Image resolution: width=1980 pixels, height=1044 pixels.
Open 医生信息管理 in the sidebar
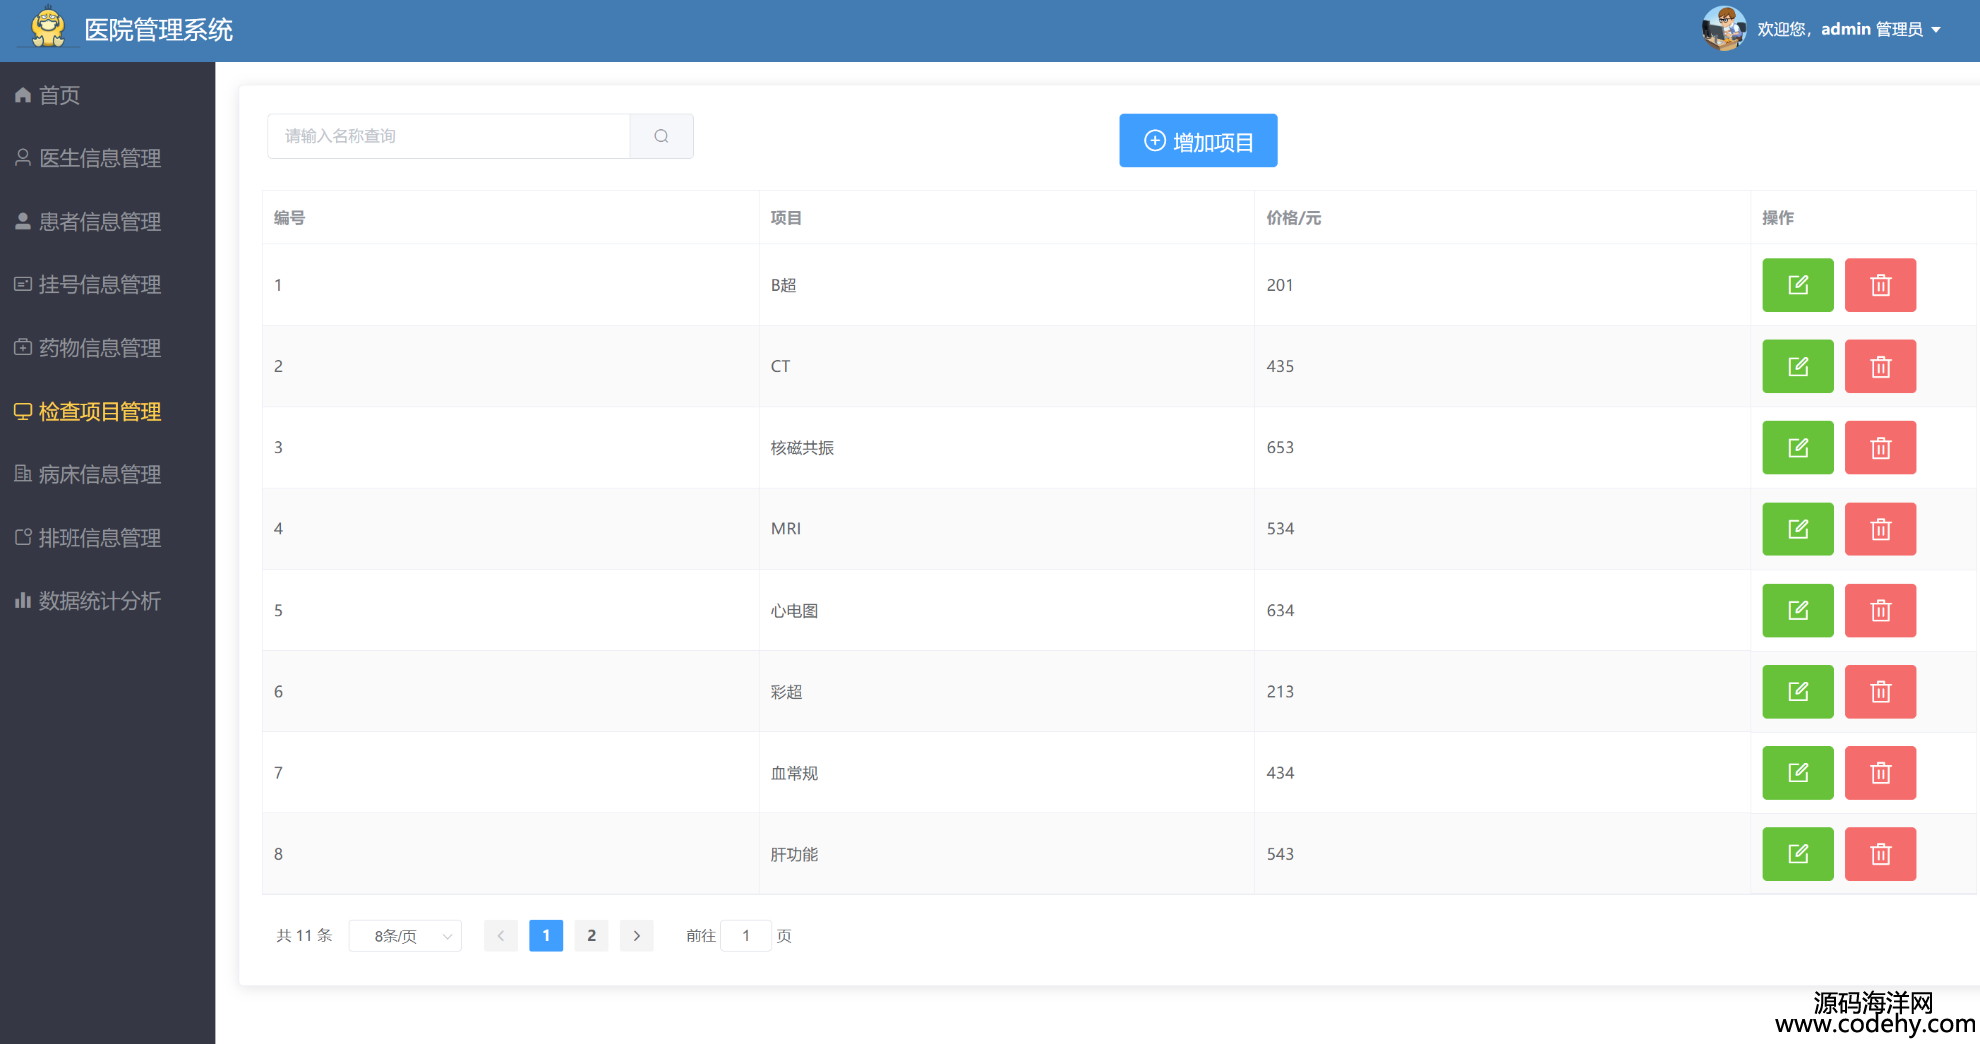click(x=100, y=158)
